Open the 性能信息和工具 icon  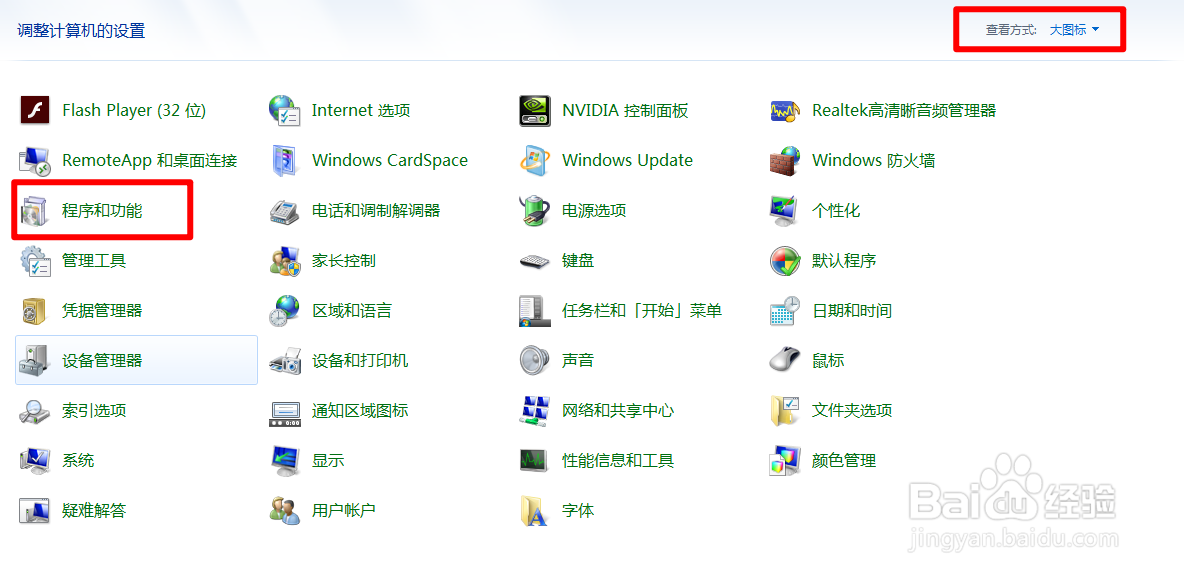coord(535,460)
